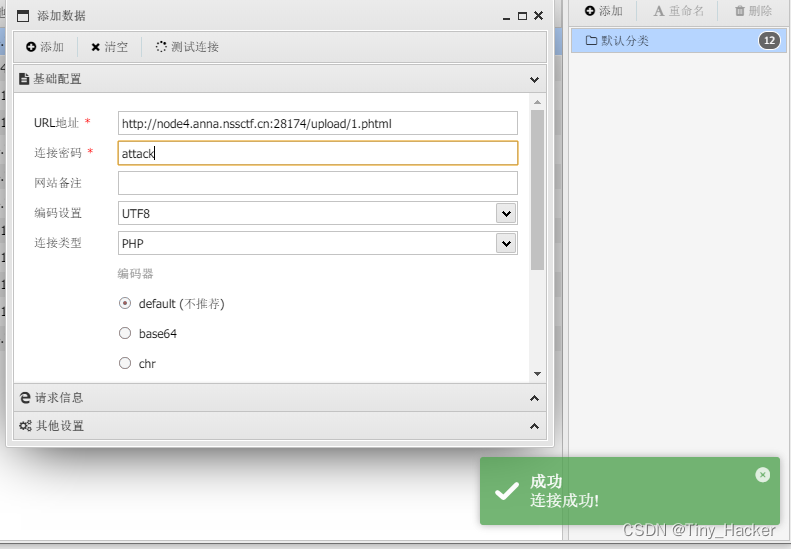The image size is (791, 549).
Task: Click the 请求信息 browser icon
Action: coord(25,398)
